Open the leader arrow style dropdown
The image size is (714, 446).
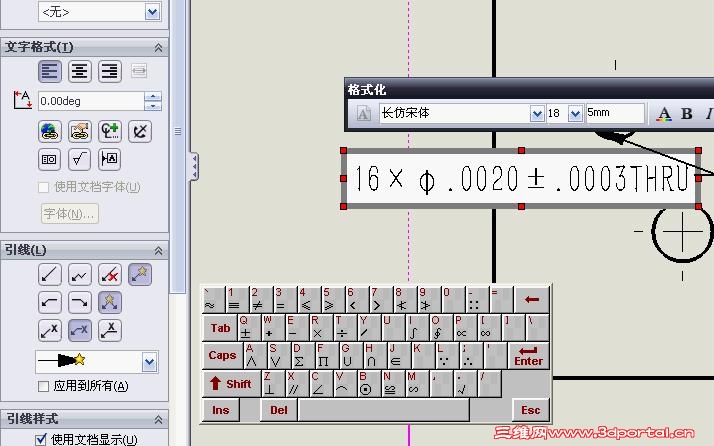149,362
